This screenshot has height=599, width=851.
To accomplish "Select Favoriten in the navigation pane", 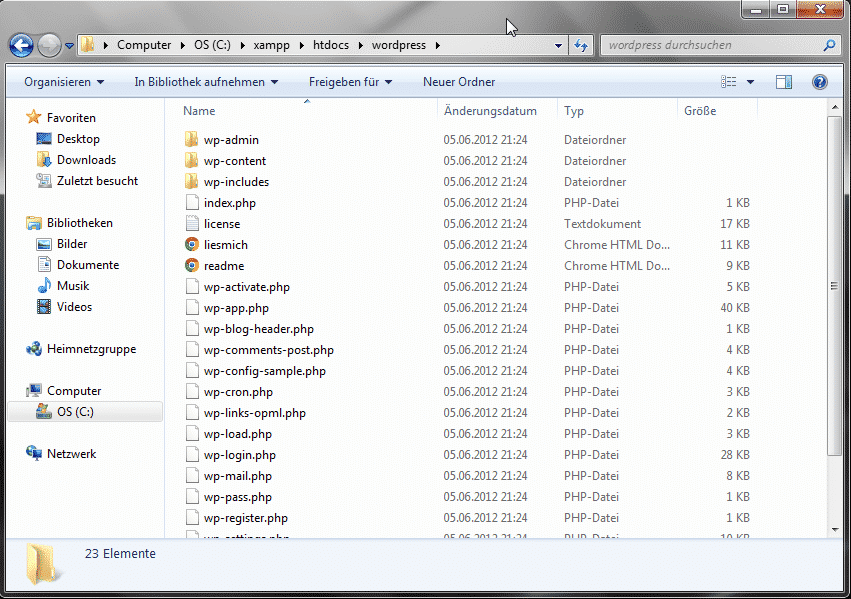I will click(71, 118).
